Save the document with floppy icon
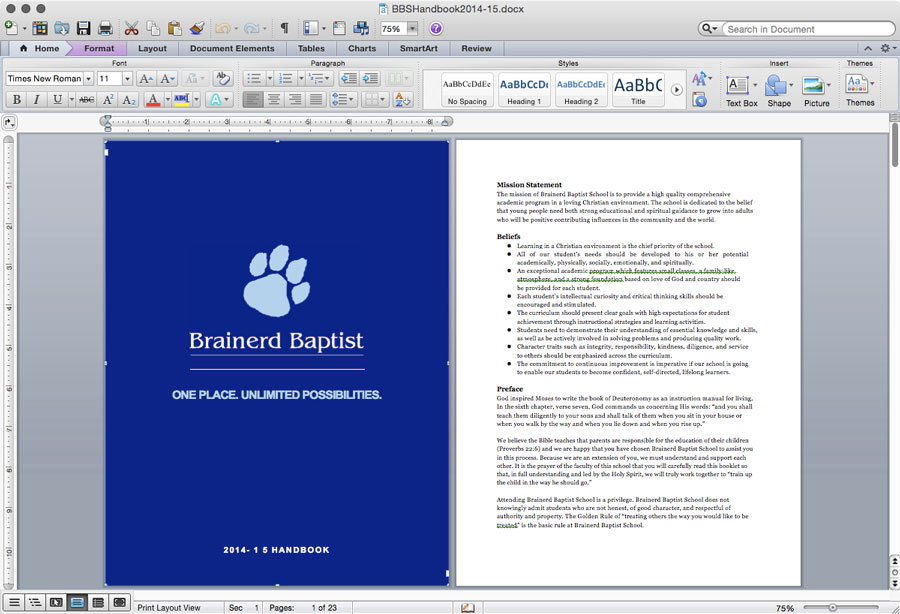The height and width of the screenshot is (614, 900). [84, 28]
